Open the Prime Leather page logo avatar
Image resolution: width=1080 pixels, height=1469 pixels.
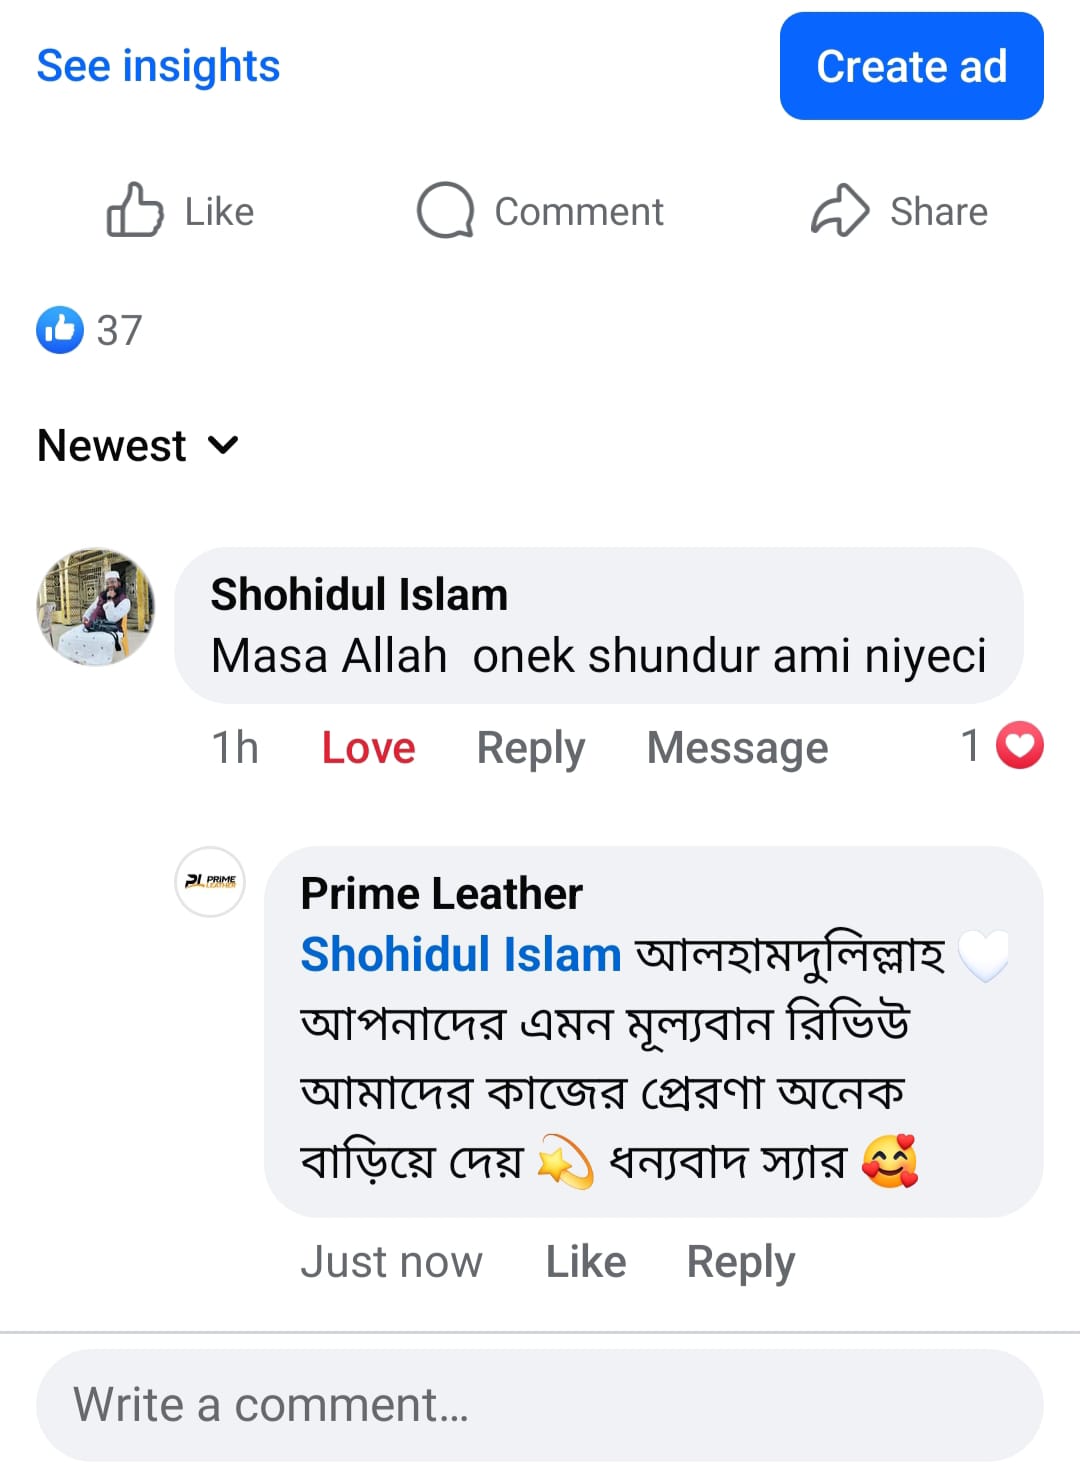[x=210, y=882]
